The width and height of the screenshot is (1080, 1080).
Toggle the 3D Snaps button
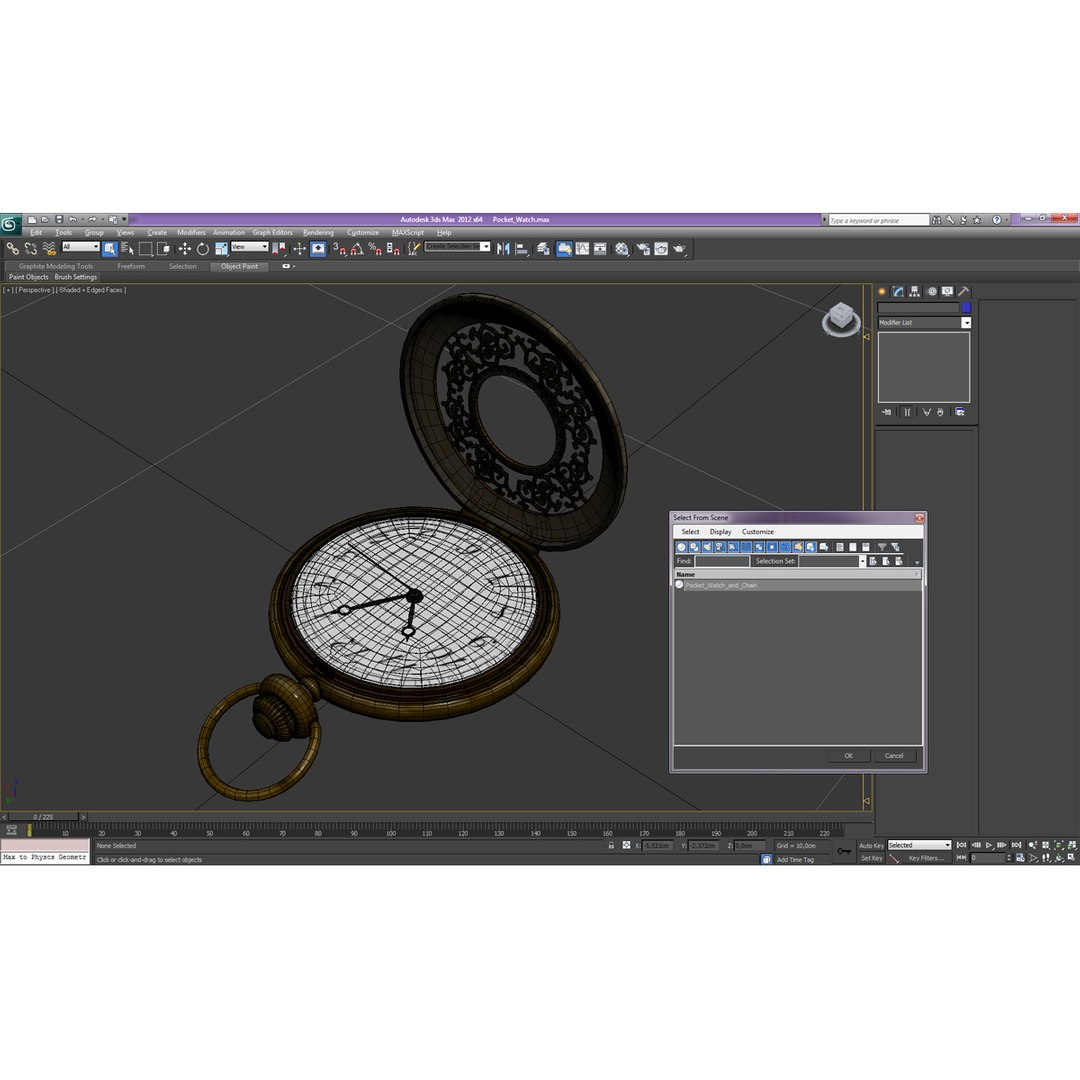340,249
